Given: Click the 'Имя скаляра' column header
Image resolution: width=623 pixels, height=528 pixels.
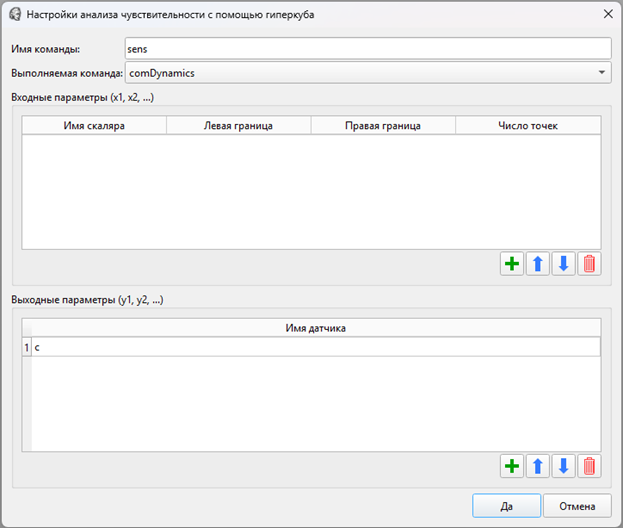Looking at the screenshot, I should (x=94, y=126).
